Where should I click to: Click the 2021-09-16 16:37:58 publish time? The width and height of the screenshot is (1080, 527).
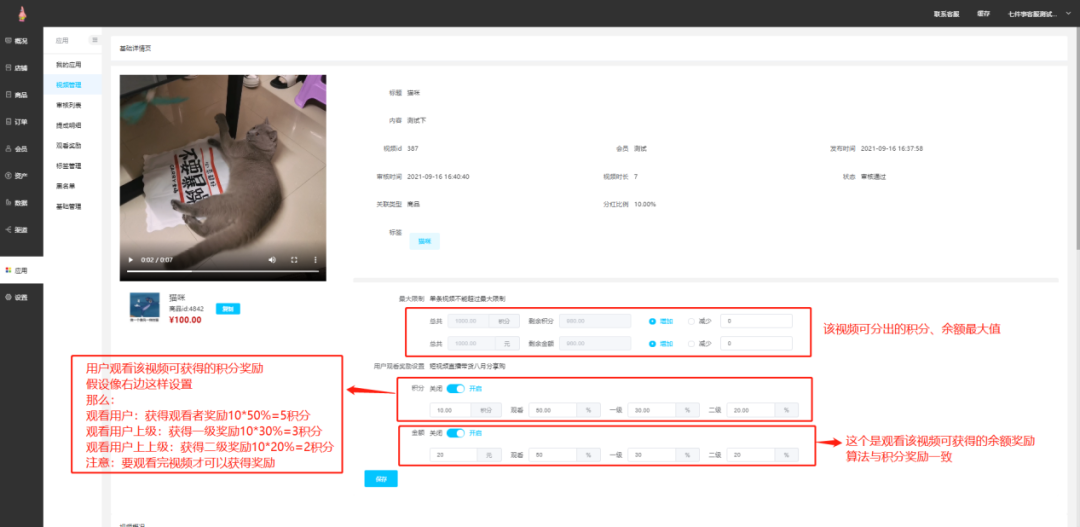click(892, 148)
